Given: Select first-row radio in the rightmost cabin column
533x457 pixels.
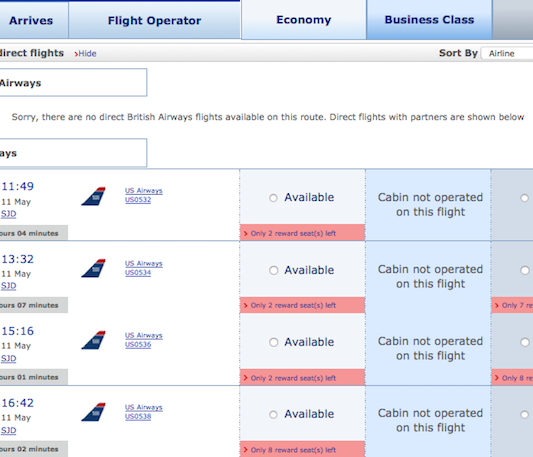Looking at the screenshot, I should coord(525,198).
